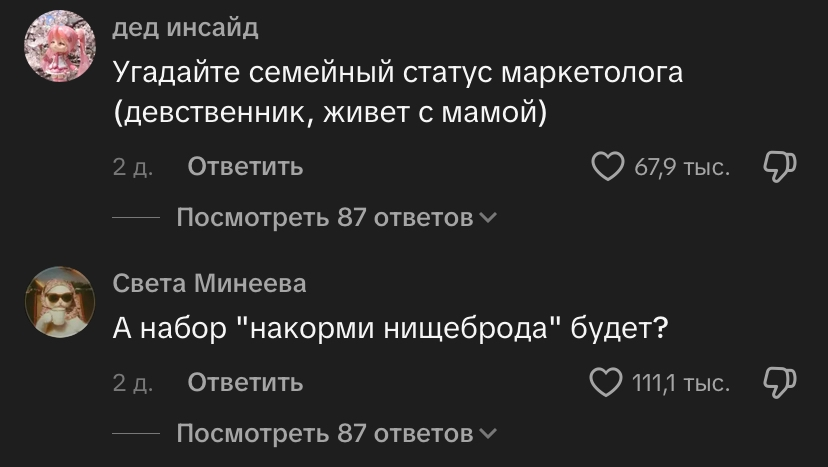Click the "2 д." timestamp on Света Минеева's comment
The height and width of the screenshot is (467, 828).
click(132, 383)
